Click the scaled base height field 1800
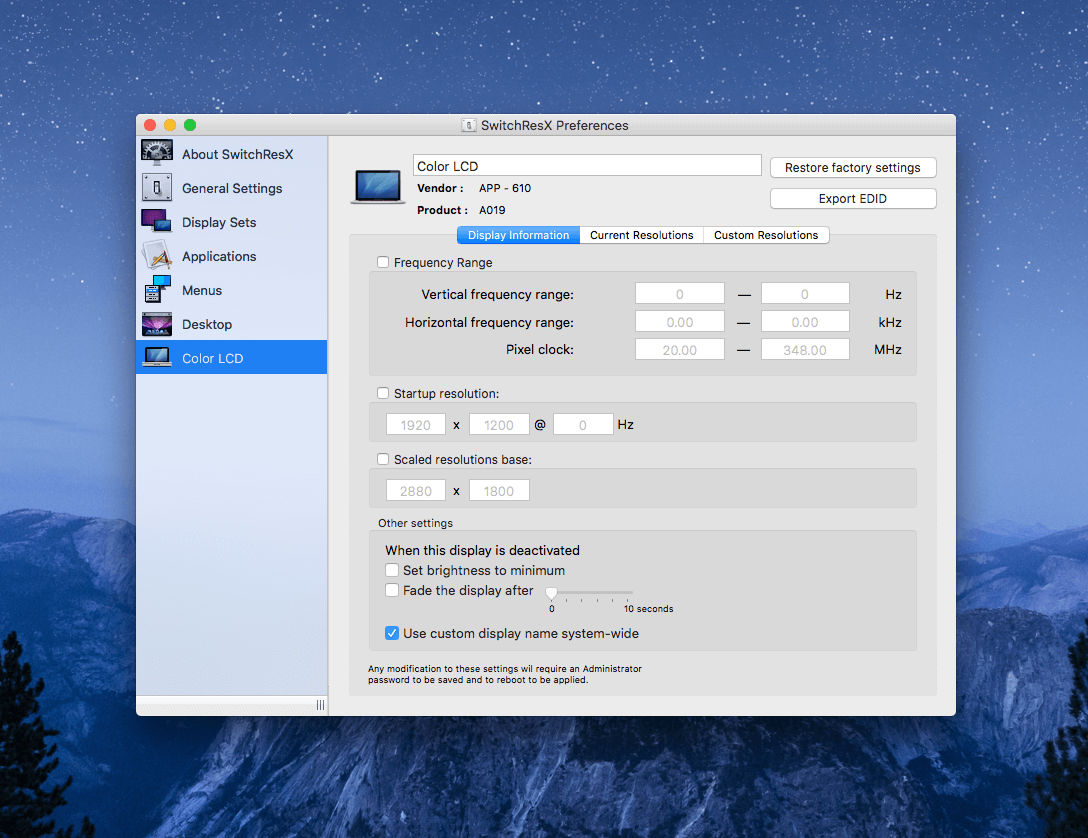The width and height of the screenshot is (1088, 838). click(499, 490)
